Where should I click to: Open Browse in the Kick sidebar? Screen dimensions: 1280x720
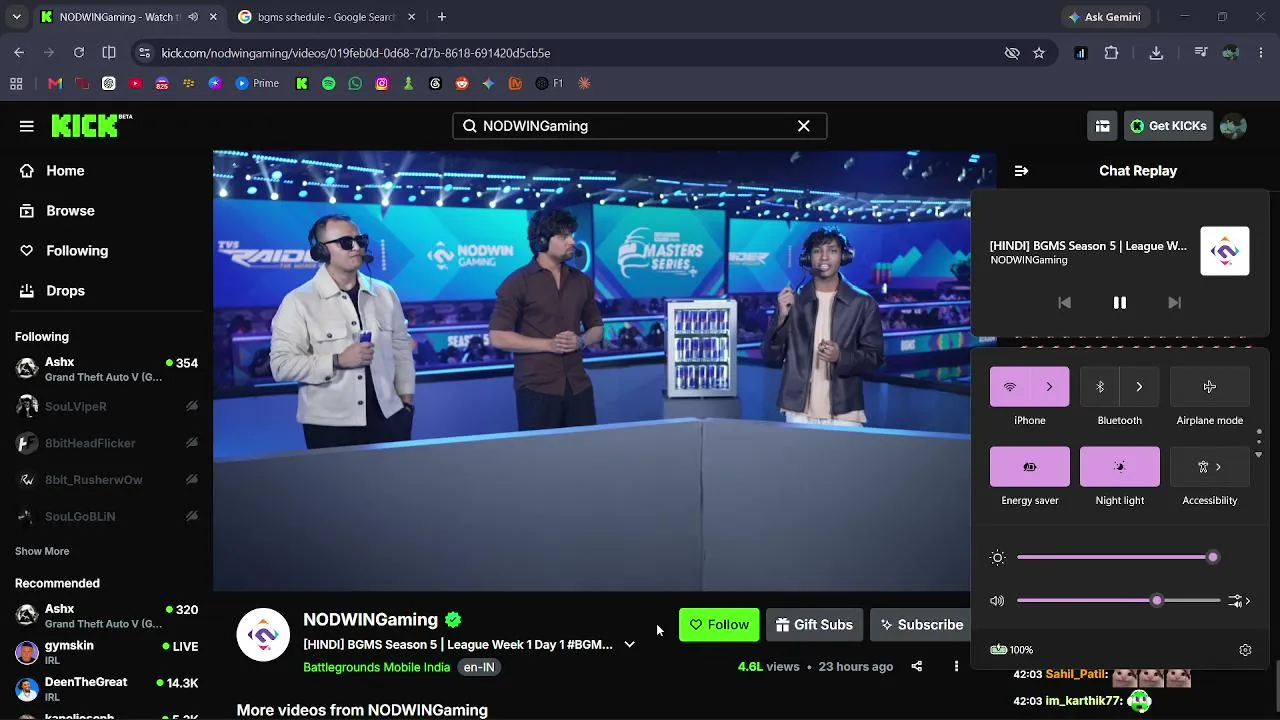click(x=70, y=211)
